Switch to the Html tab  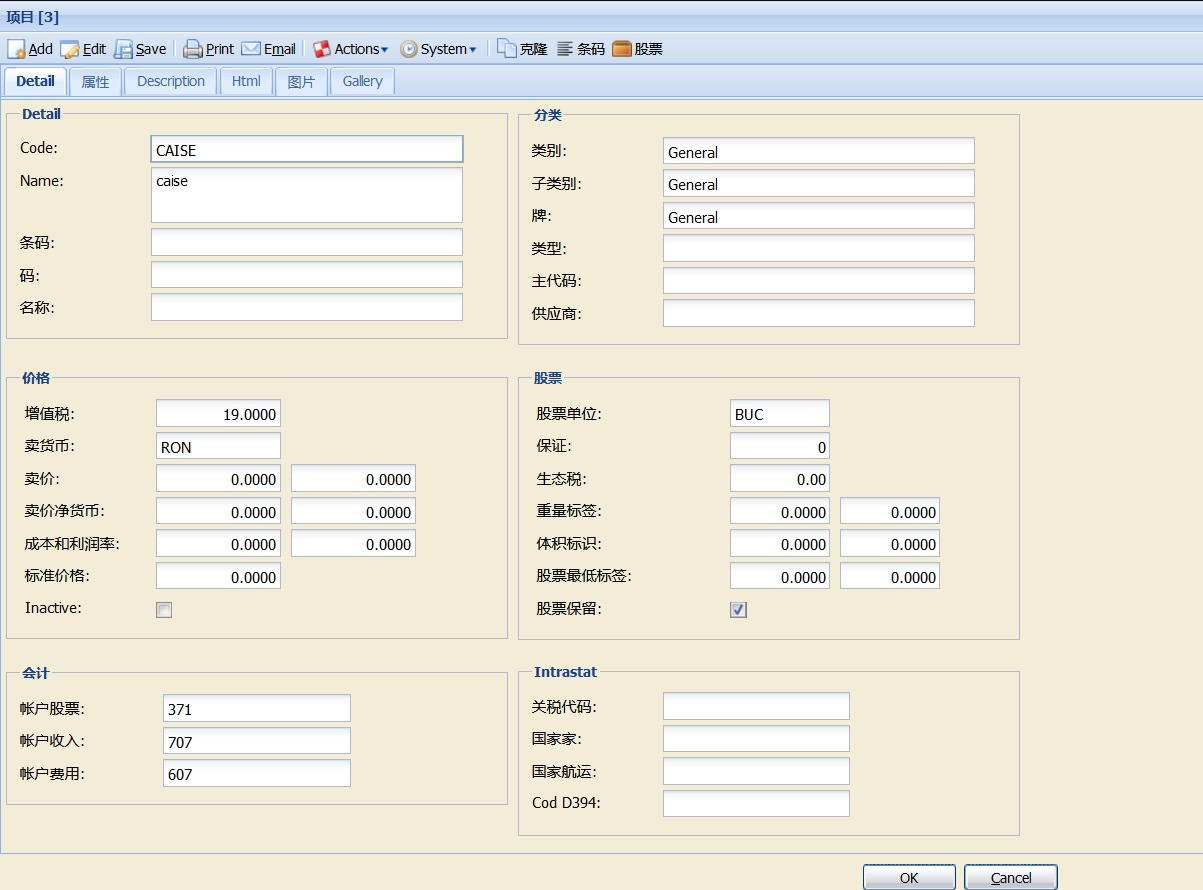click(246, 81)
